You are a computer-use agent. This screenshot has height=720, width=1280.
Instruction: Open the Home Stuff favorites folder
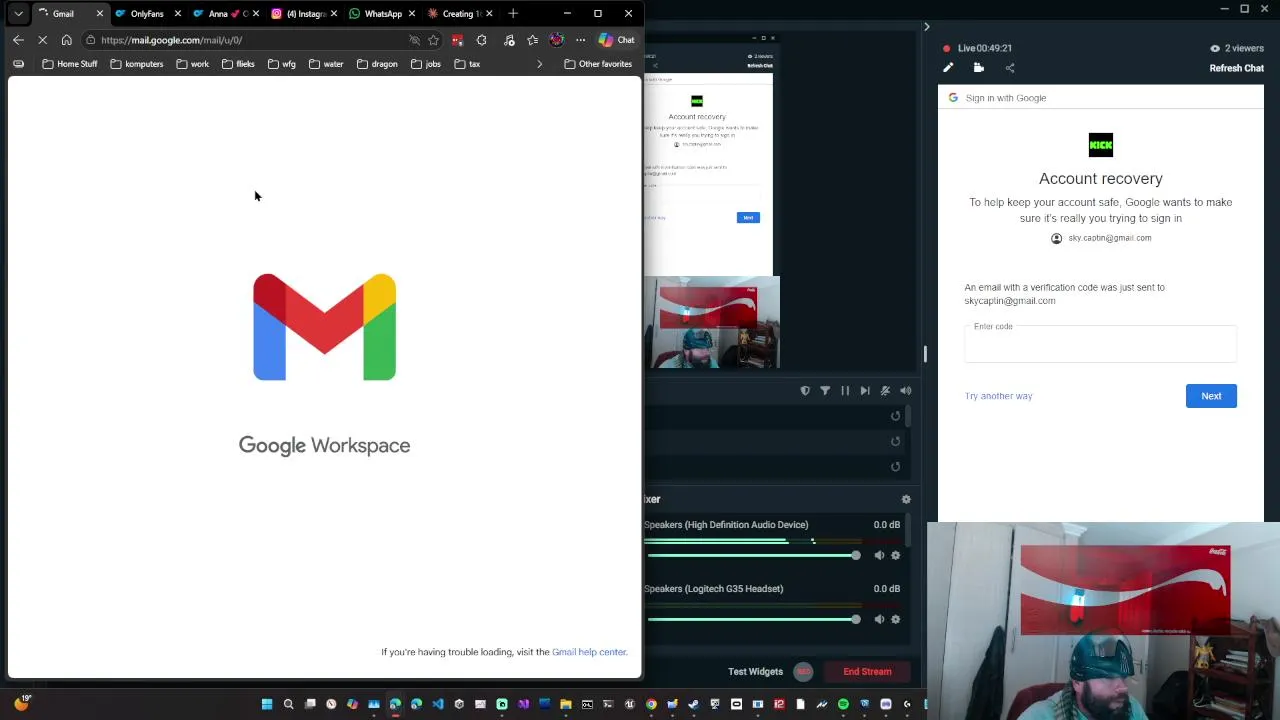pos(70,64)
